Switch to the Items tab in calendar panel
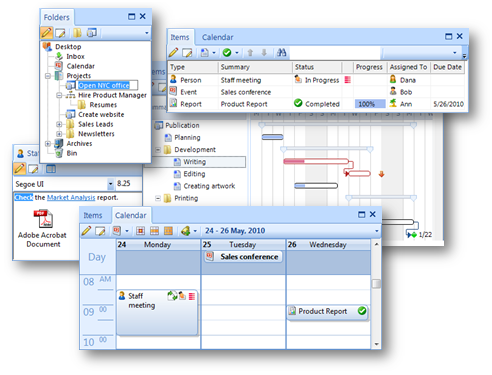 (x=93, y=215)
